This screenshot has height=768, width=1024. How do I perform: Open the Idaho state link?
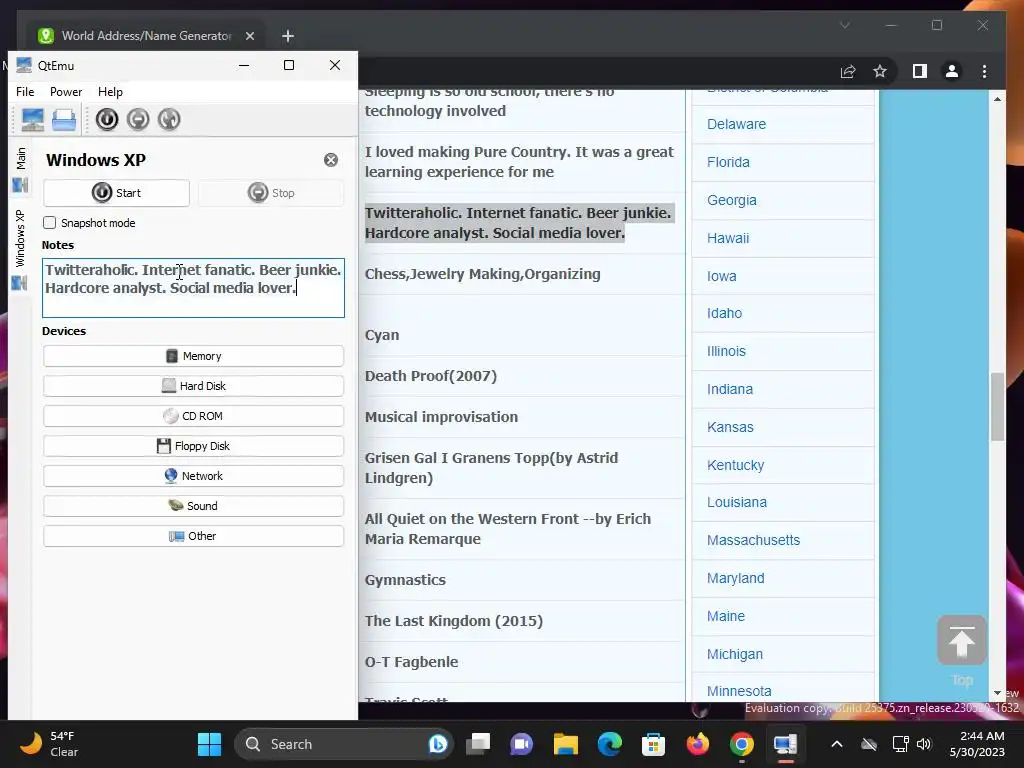point(724,313)
